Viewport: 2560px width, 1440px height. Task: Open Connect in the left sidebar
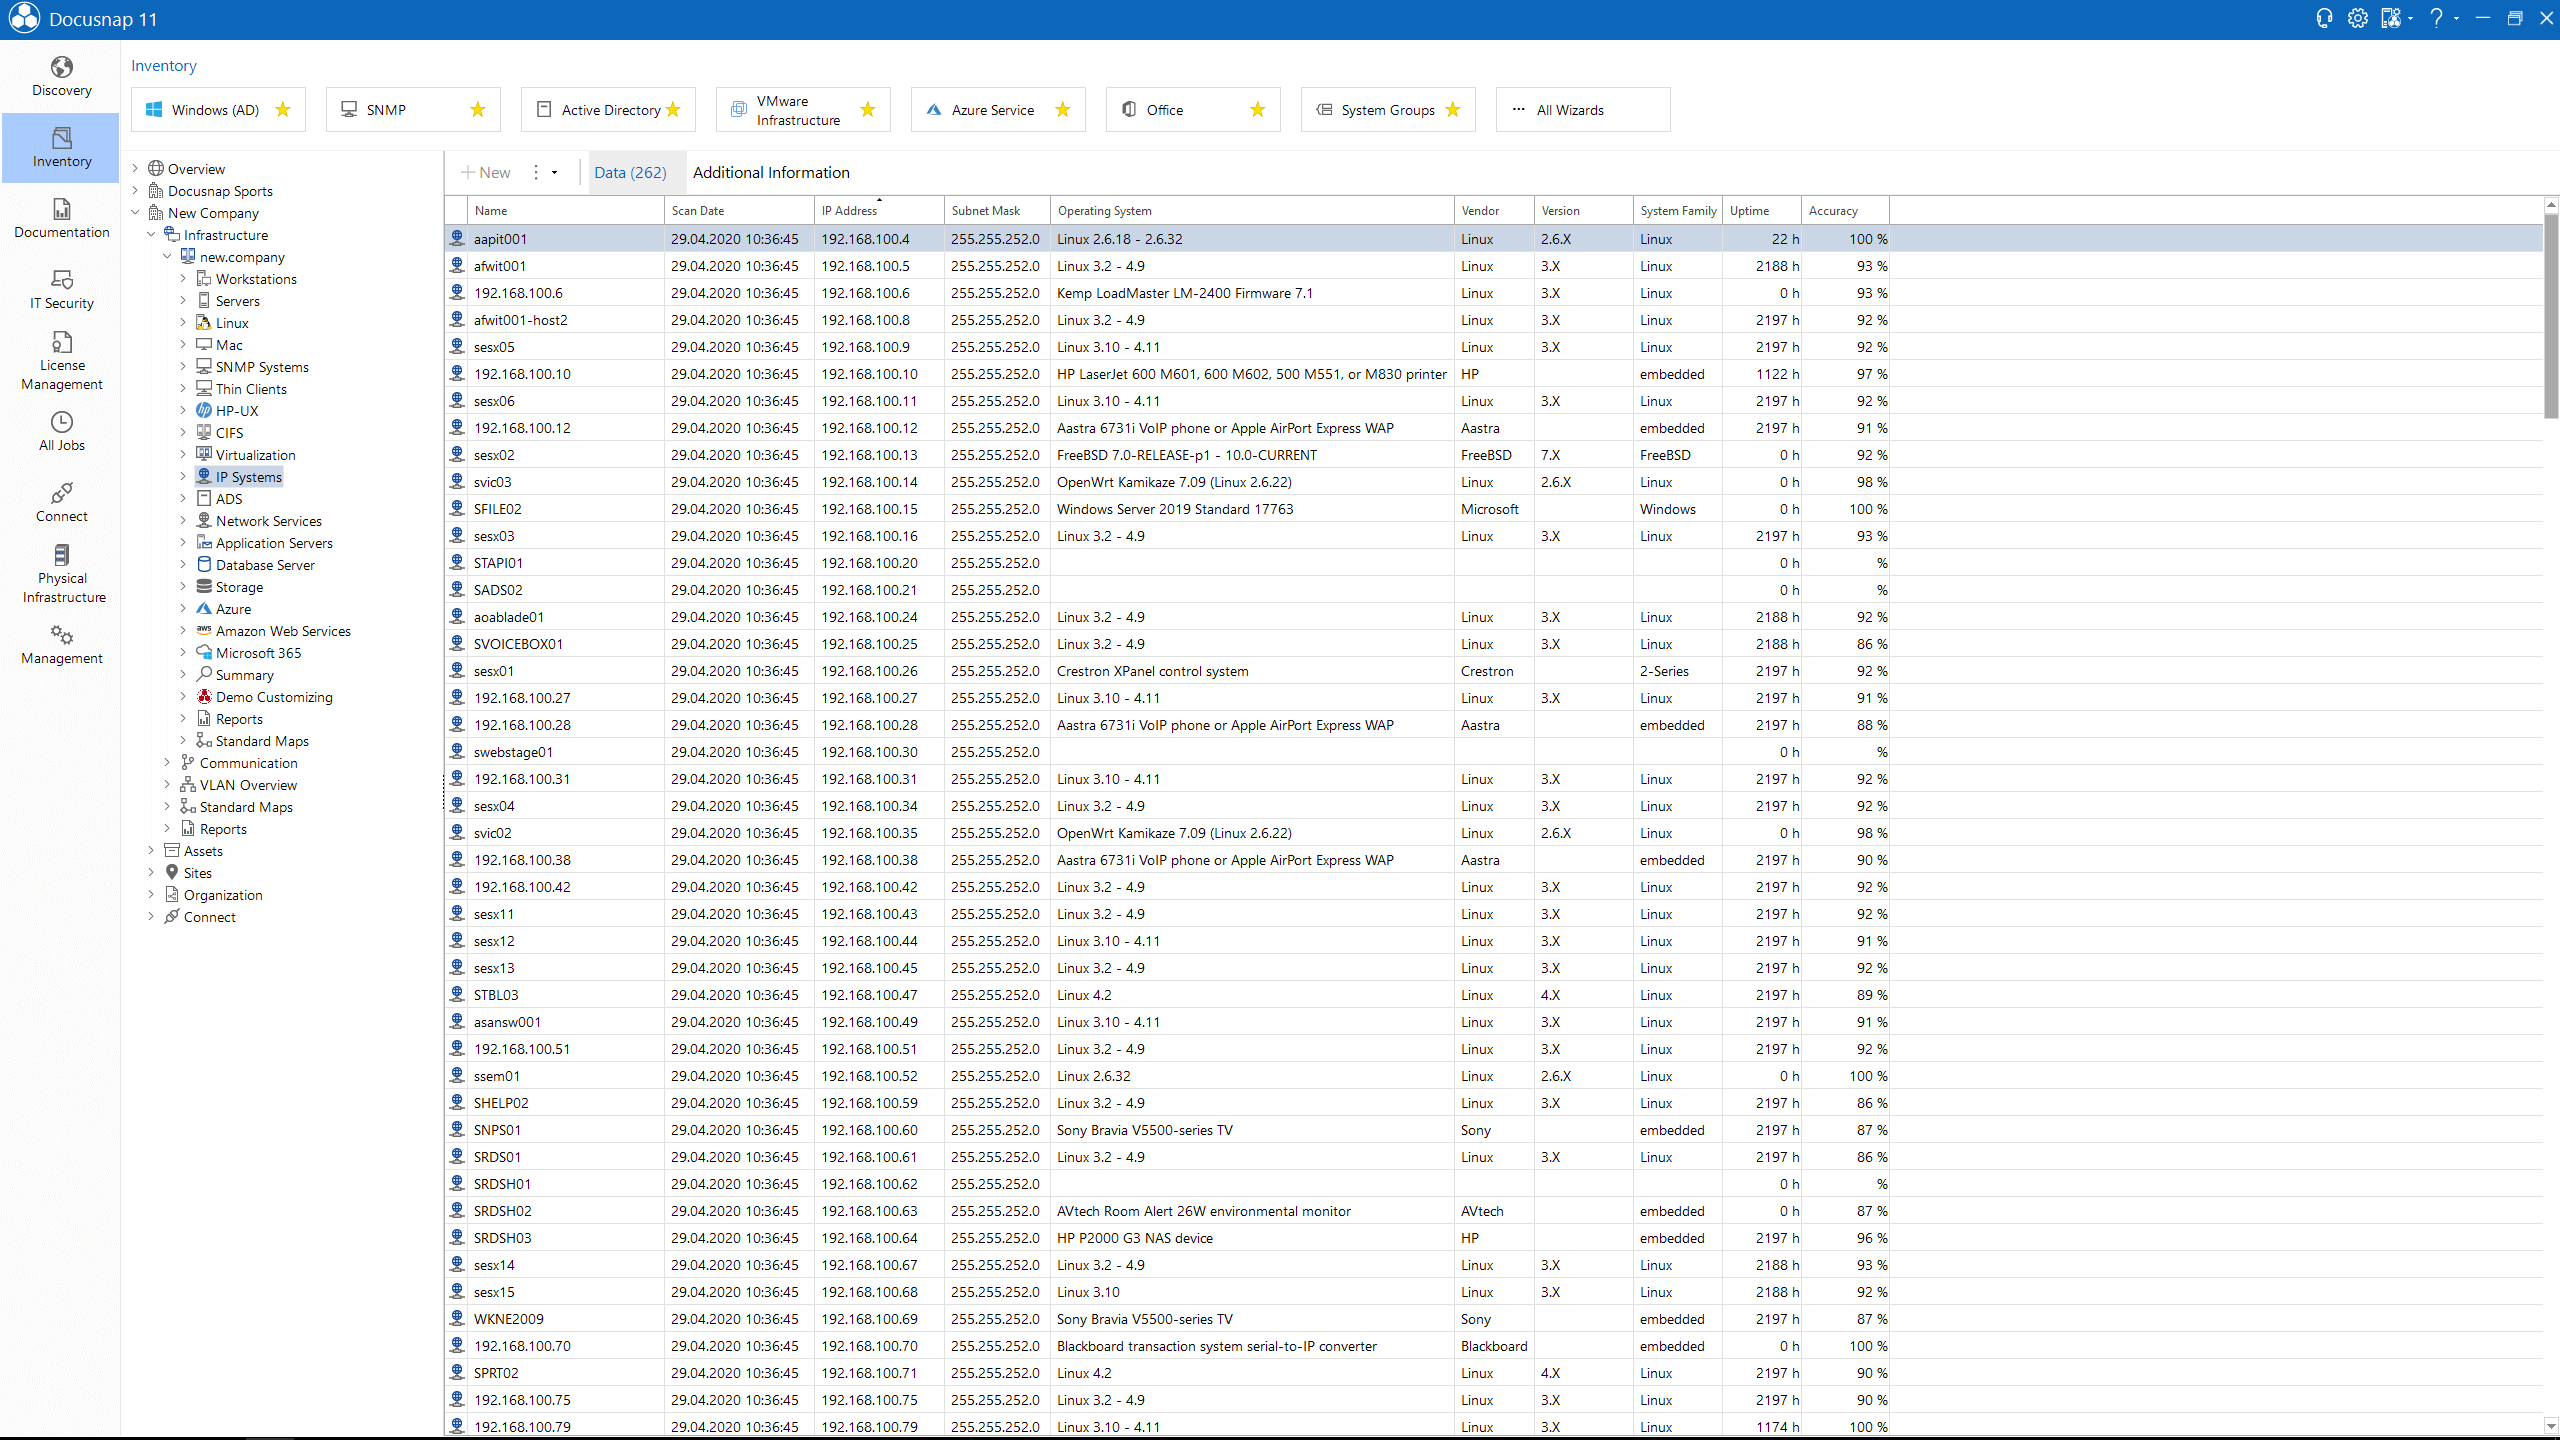point(61,503)
